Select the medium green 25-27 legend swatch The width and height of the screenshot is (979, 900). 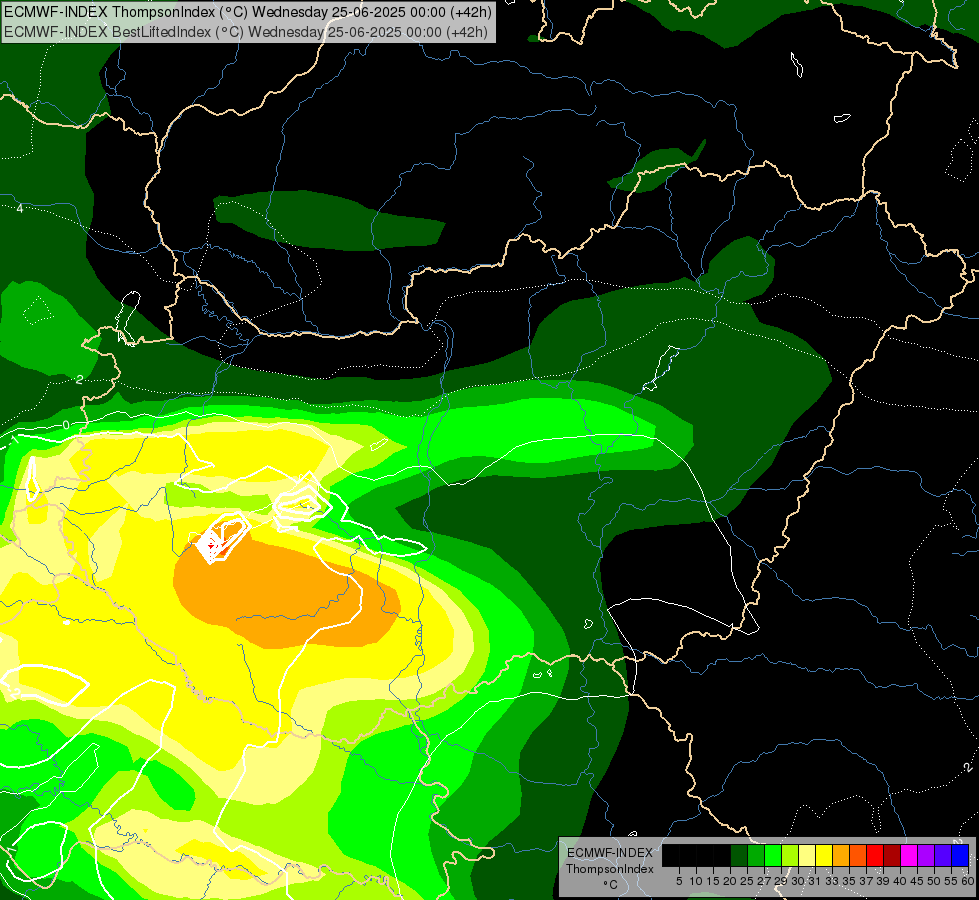click(755, 855)
